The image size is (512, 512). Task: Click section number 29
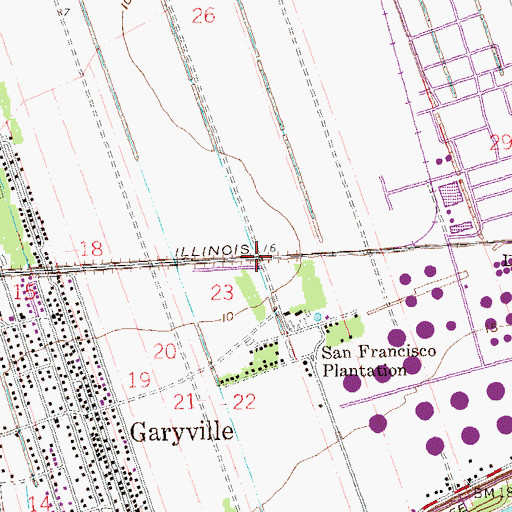pyautogui.click(x=501, y=142)
